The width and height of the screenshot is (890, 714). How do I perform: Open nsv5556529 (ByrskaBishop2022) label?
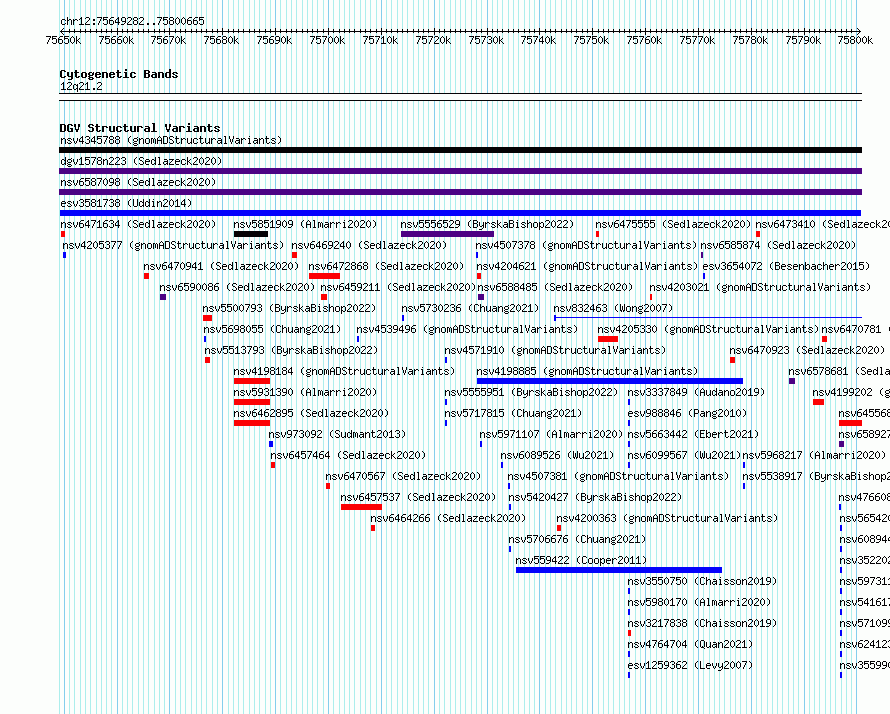[487, 224]
